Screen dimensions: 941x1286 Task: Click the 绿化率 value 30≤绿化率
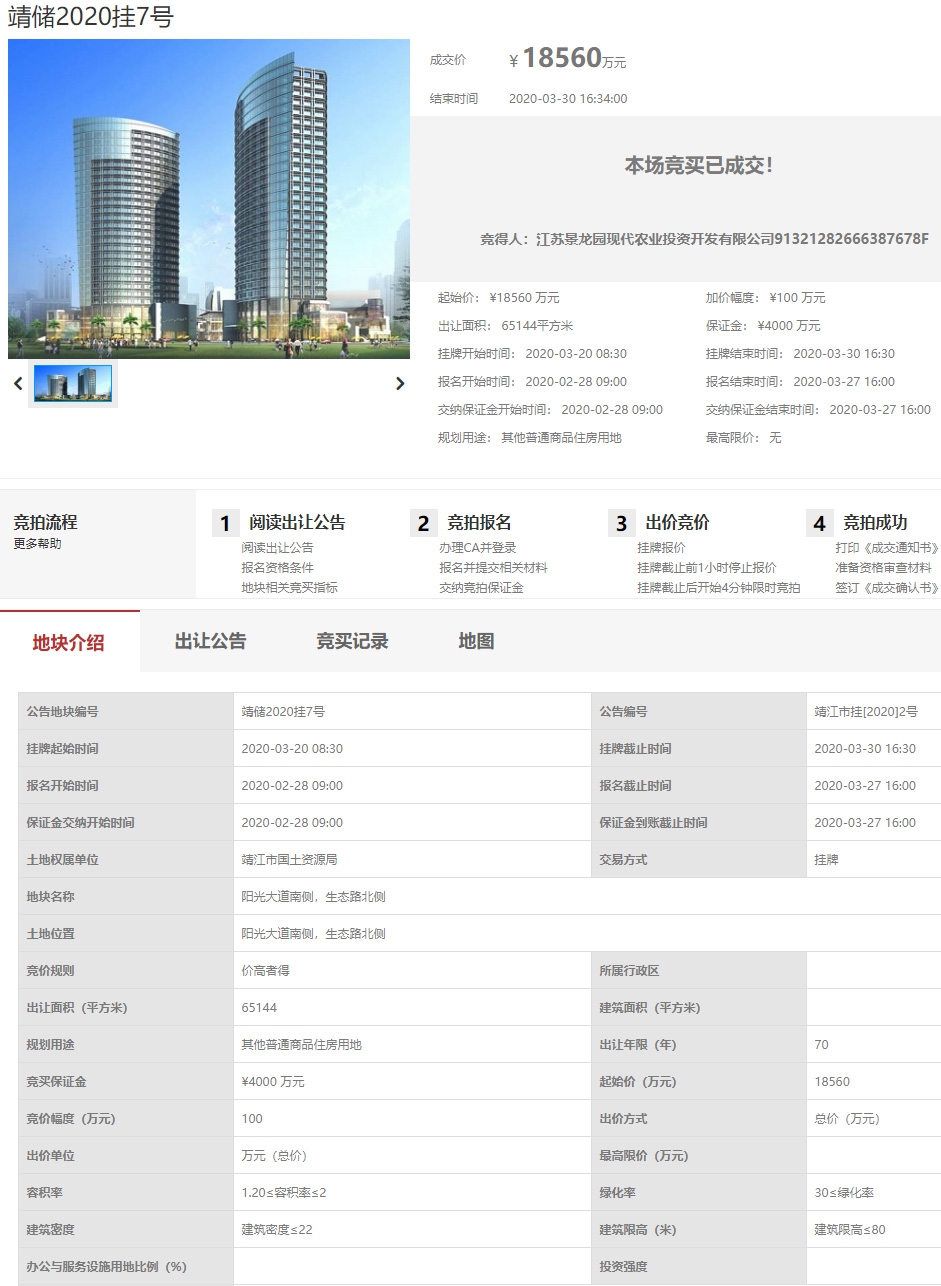point(845,1193)
